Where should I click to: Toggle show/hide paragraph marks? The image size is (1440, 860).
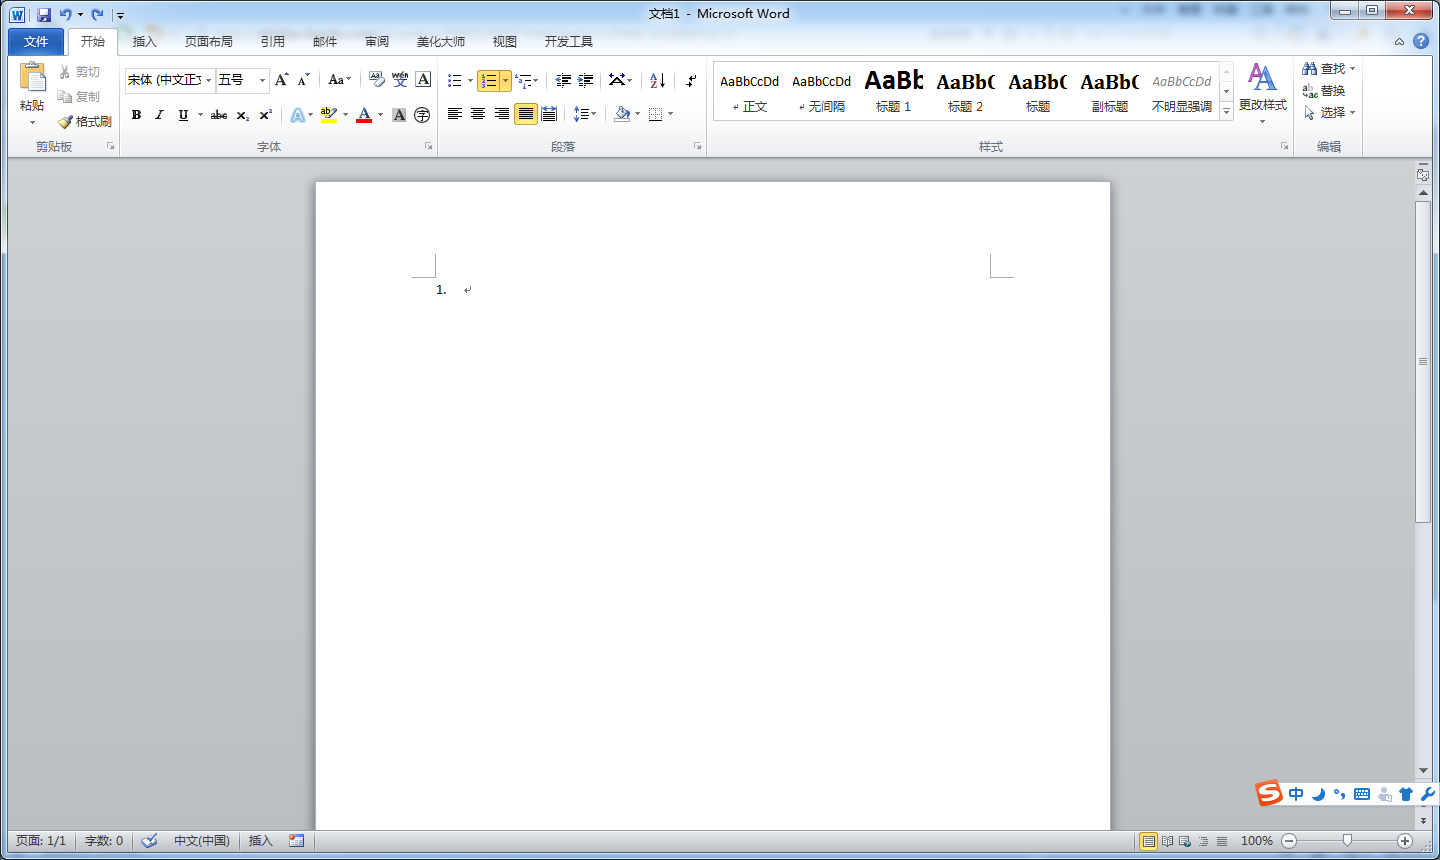tap(691, 80)
